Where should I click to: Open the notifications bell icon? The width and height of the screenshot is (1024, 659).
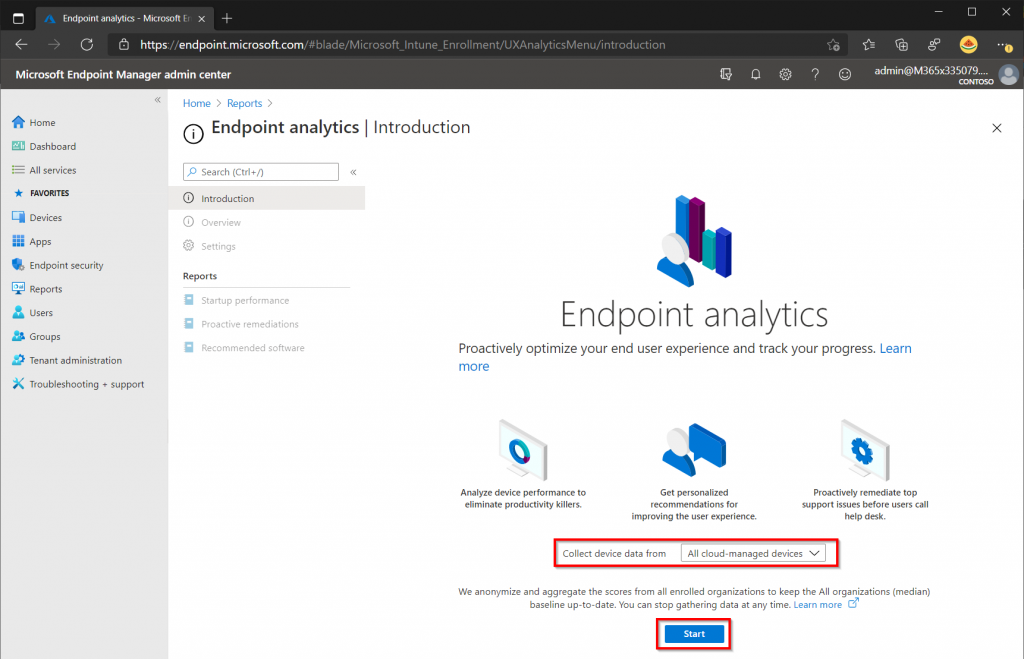coord(756,74)
